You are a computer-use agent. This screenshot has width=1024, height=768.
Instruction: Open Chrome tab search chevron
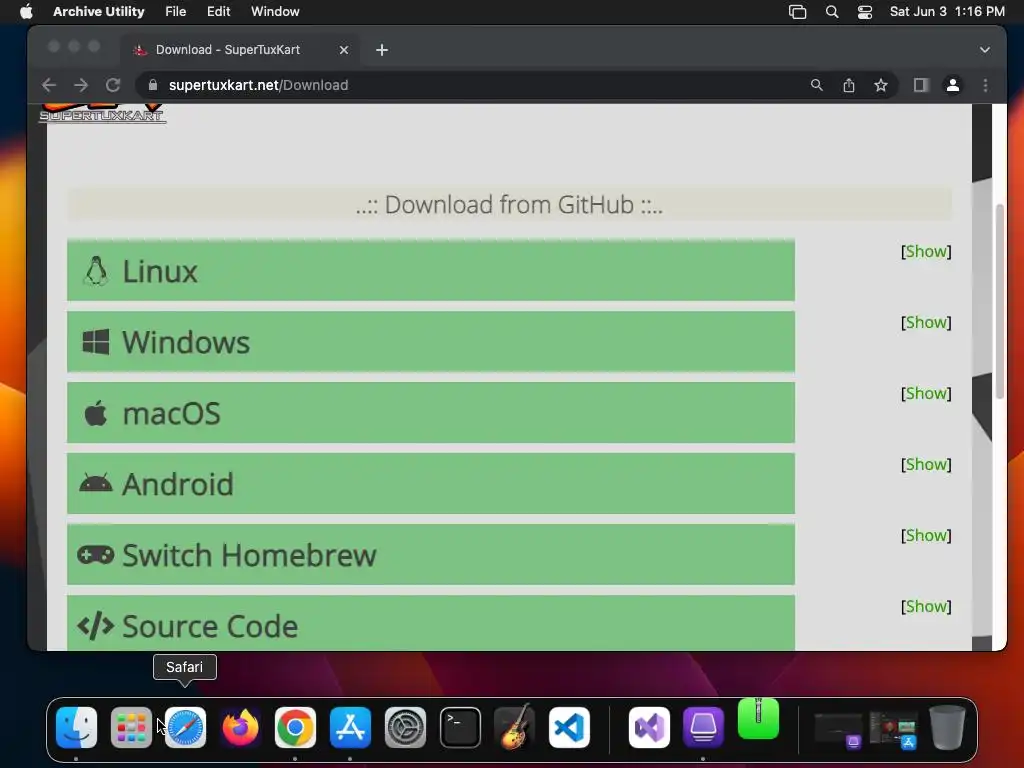pos(985,50)
